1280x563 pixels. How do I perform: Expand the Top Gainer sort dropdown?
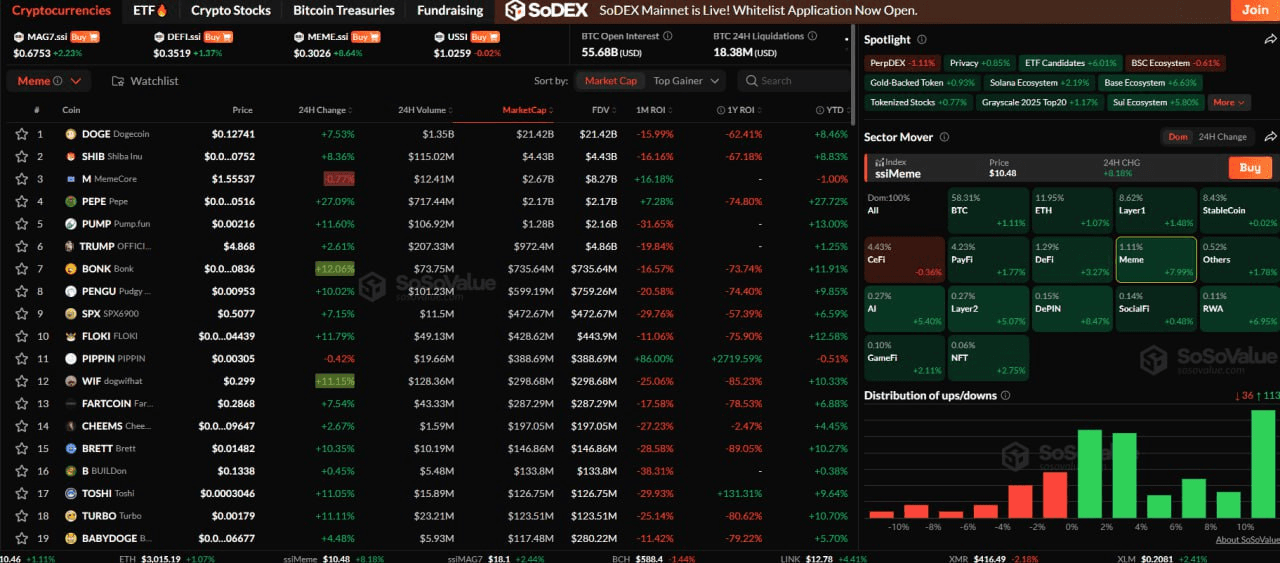tap(686, 81)
